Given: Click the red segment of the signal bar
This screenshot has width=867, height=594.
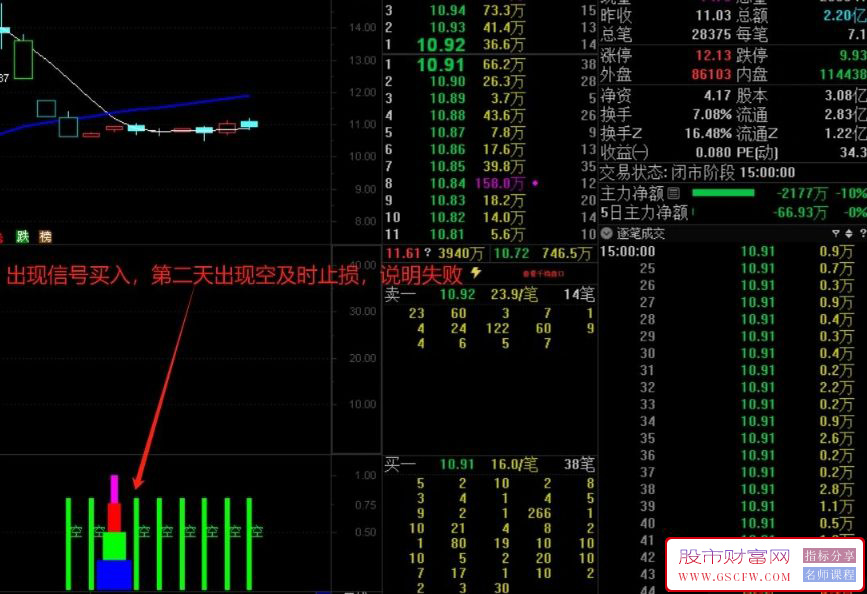Looking at the screenshot, I should click(x=114, y=518).
